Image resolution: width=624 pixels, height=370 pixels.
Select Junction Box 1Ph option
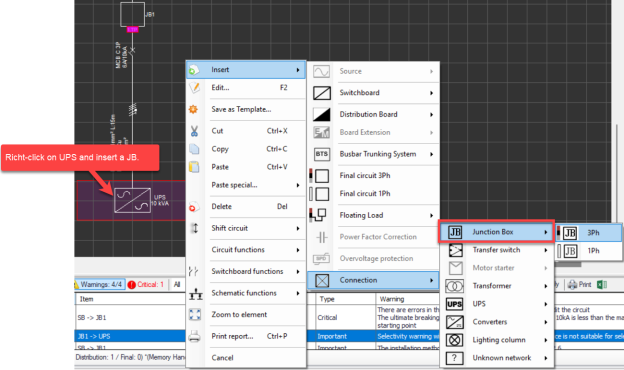coord(589,251)
